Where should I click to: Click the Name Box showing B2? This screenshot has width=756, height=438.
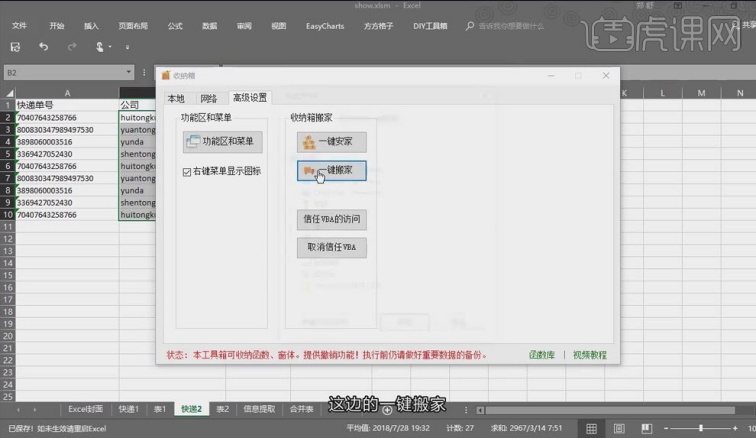pos(64,73)
